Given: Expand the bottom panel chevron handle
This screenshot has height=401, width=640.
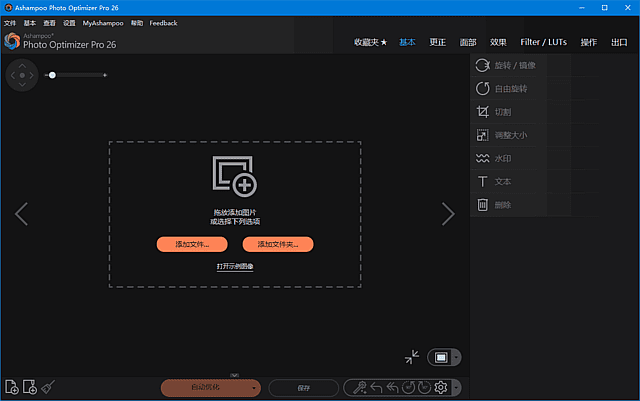Looking at the screenshot, I should pyautogui.click(x=233, y=374).
